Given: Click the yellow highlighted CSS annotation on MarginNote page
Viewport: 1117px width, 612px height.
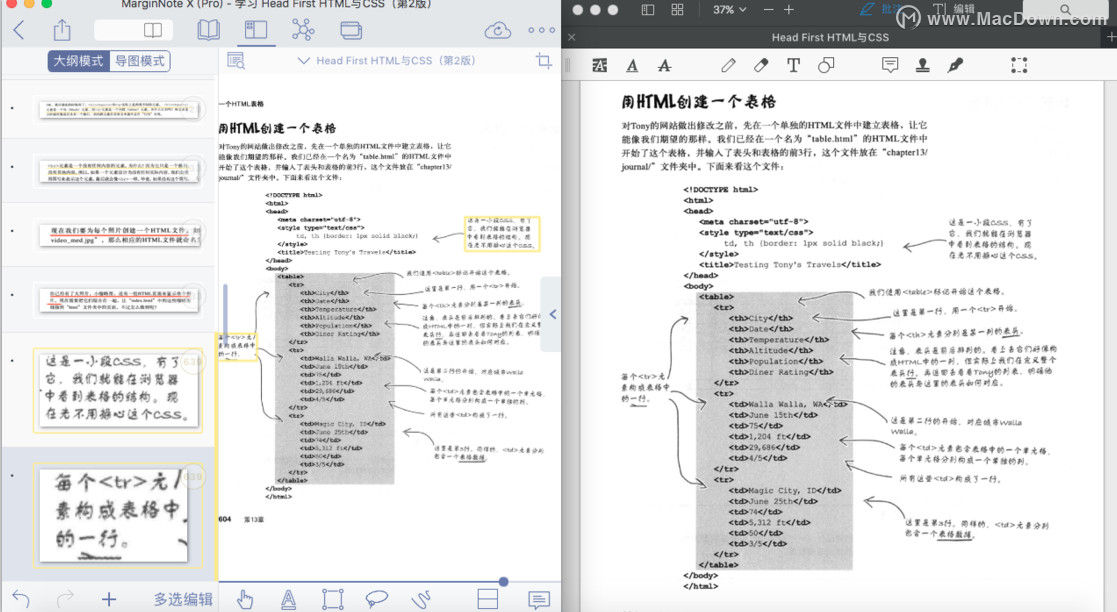Looking at the screenshot, I should pyautogui.click(x=502, y=234).
